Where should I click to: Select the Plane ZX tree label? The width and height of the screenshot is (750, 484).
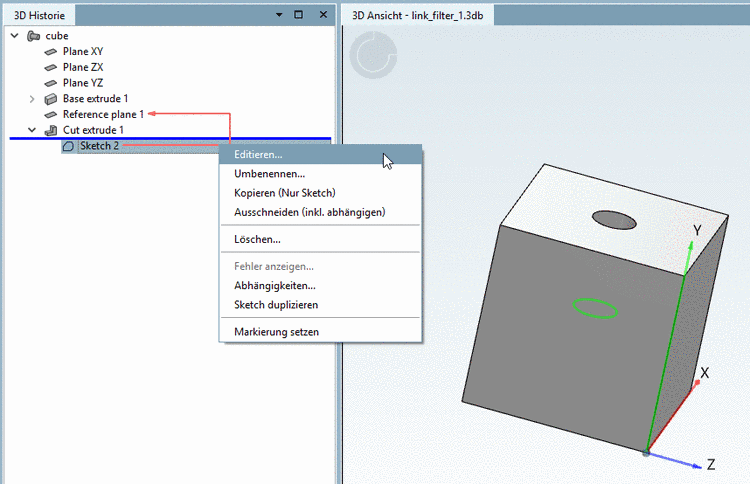pos(83,67)
